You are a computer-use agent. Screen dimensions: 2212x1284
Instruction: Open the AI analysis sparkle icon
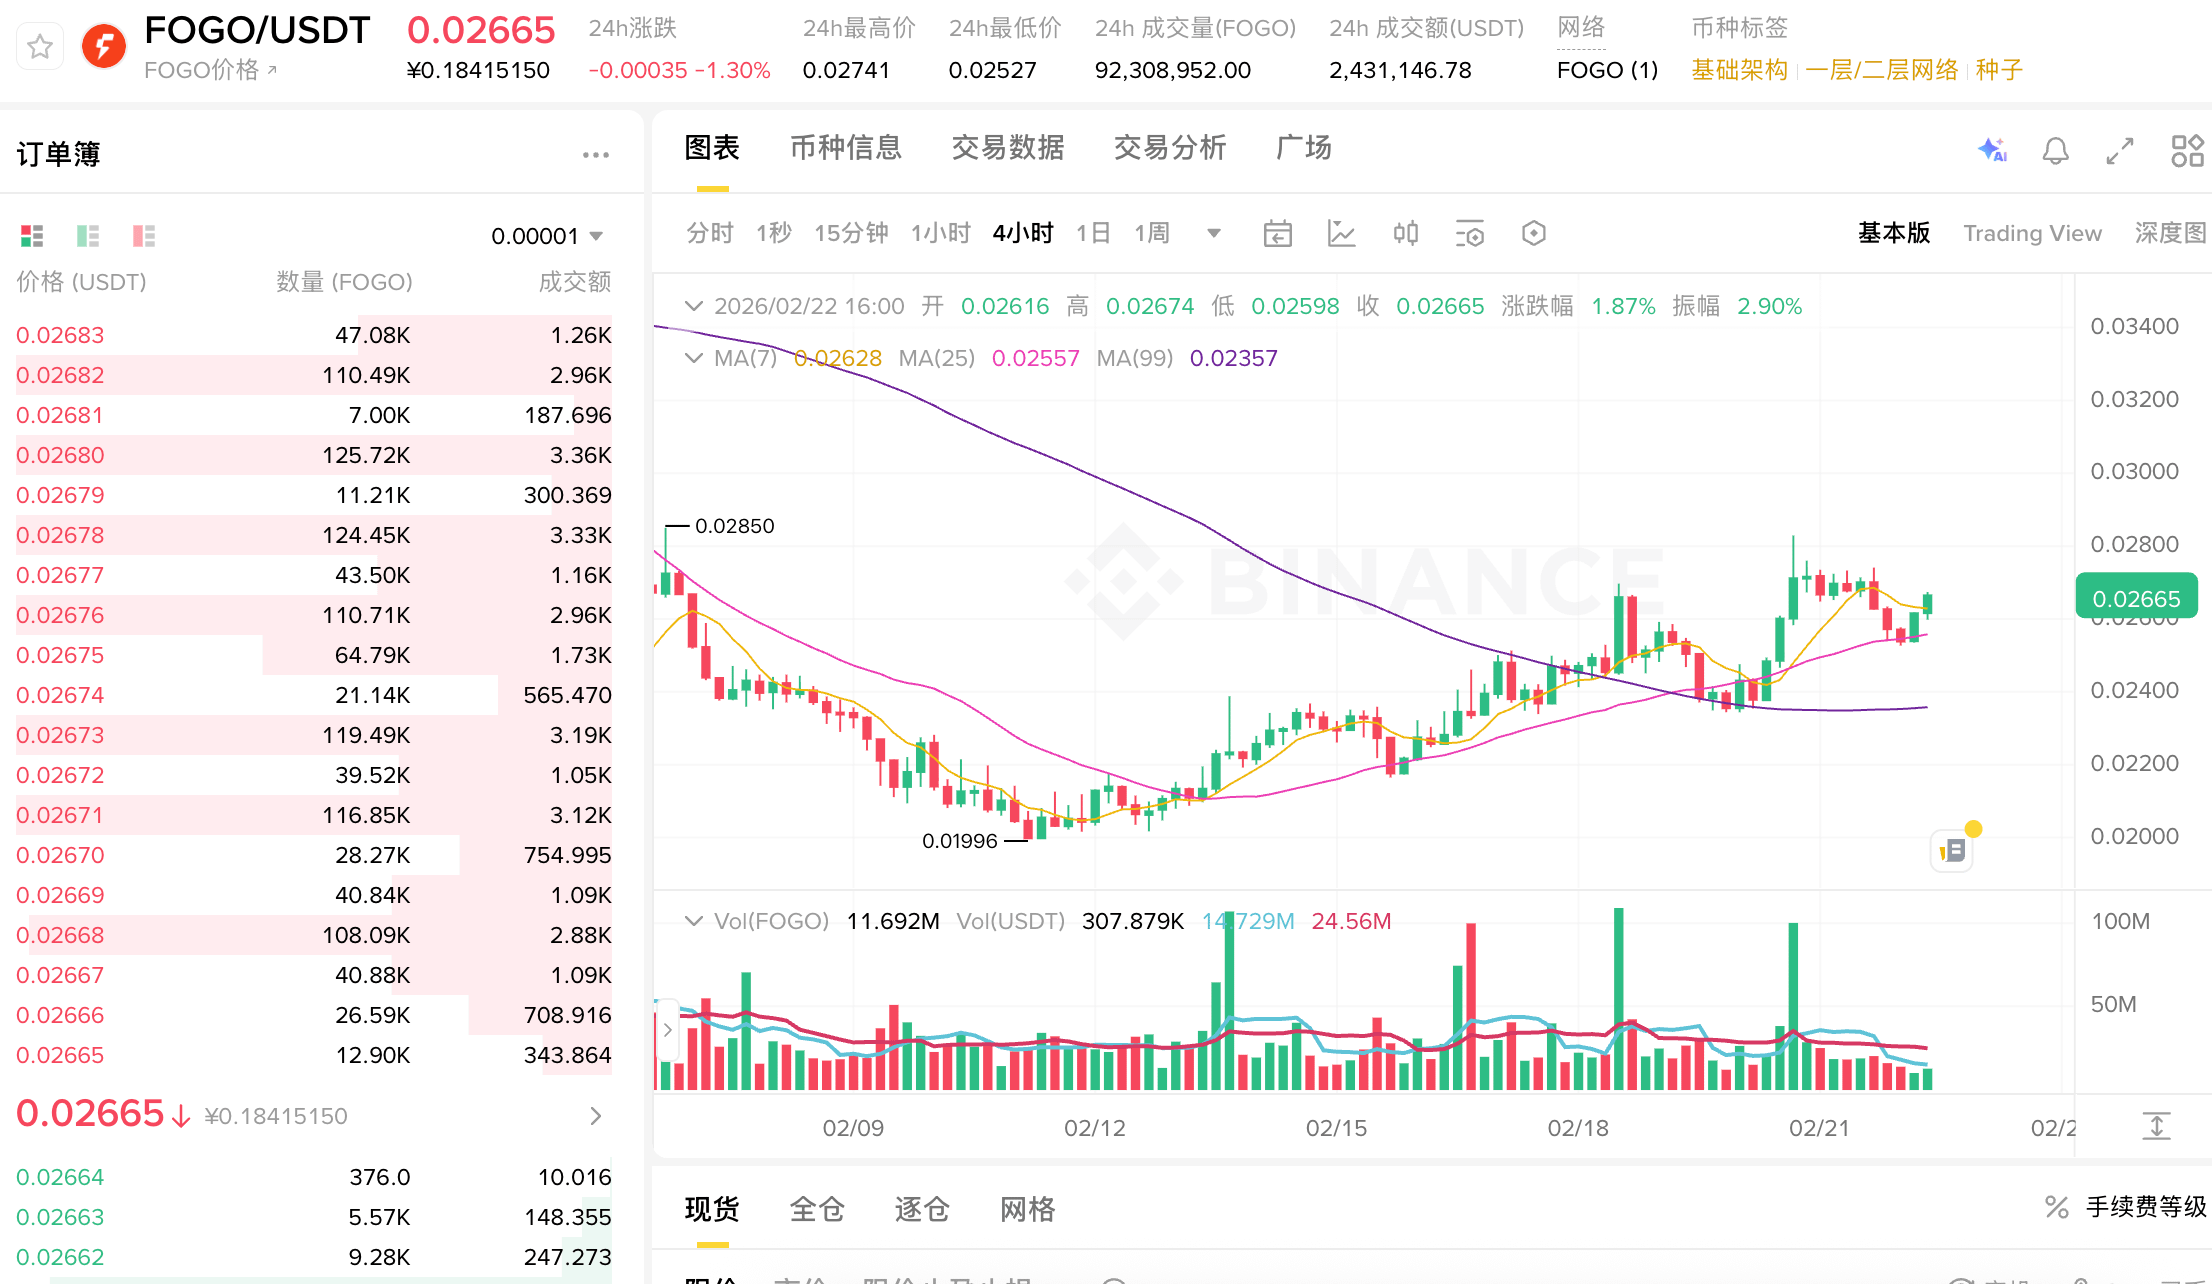pos(1992,151)
